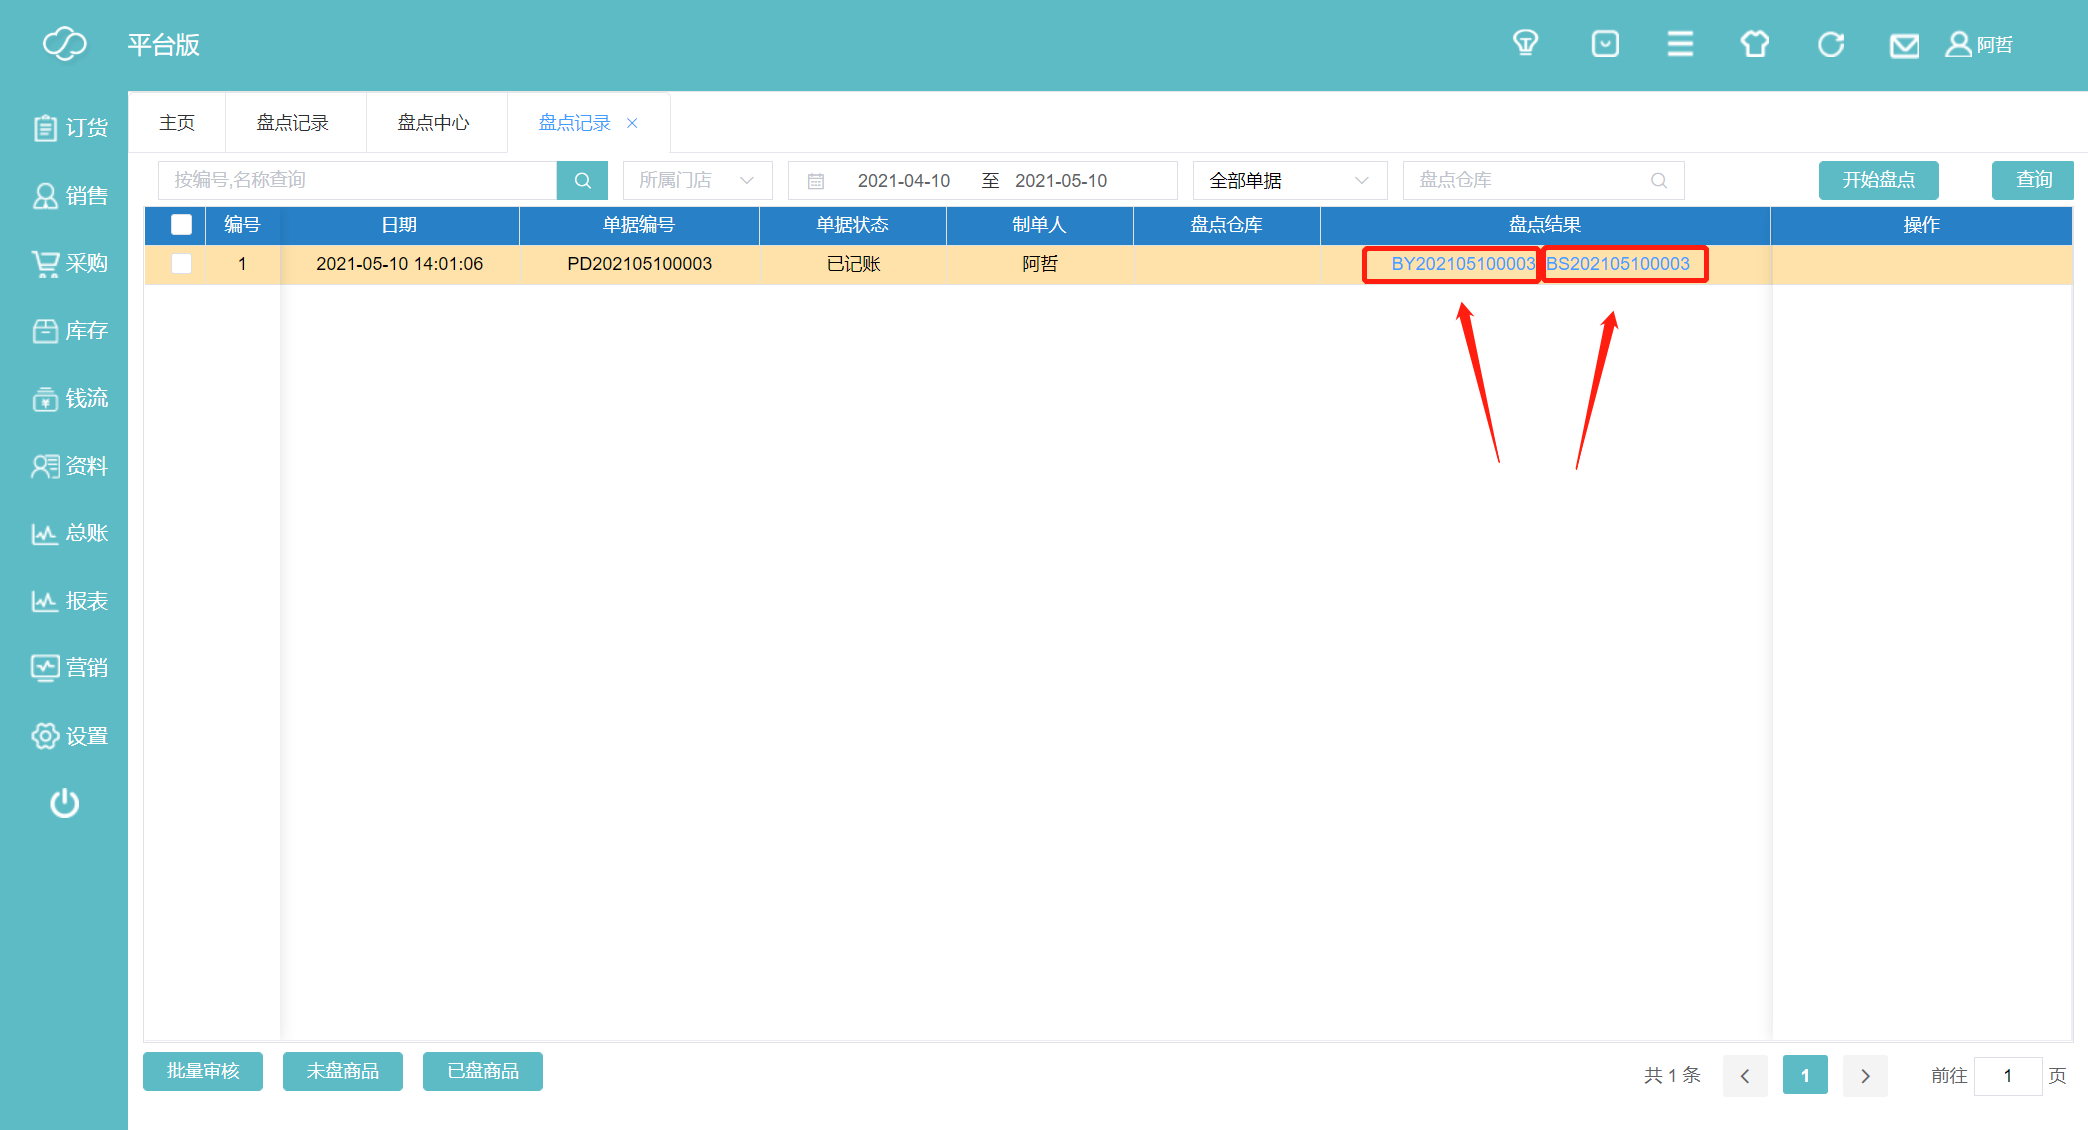This screenshot has height=1130, width=2088.
Task: Open 设置 settings in sidebar
Action: pos(70,736)
